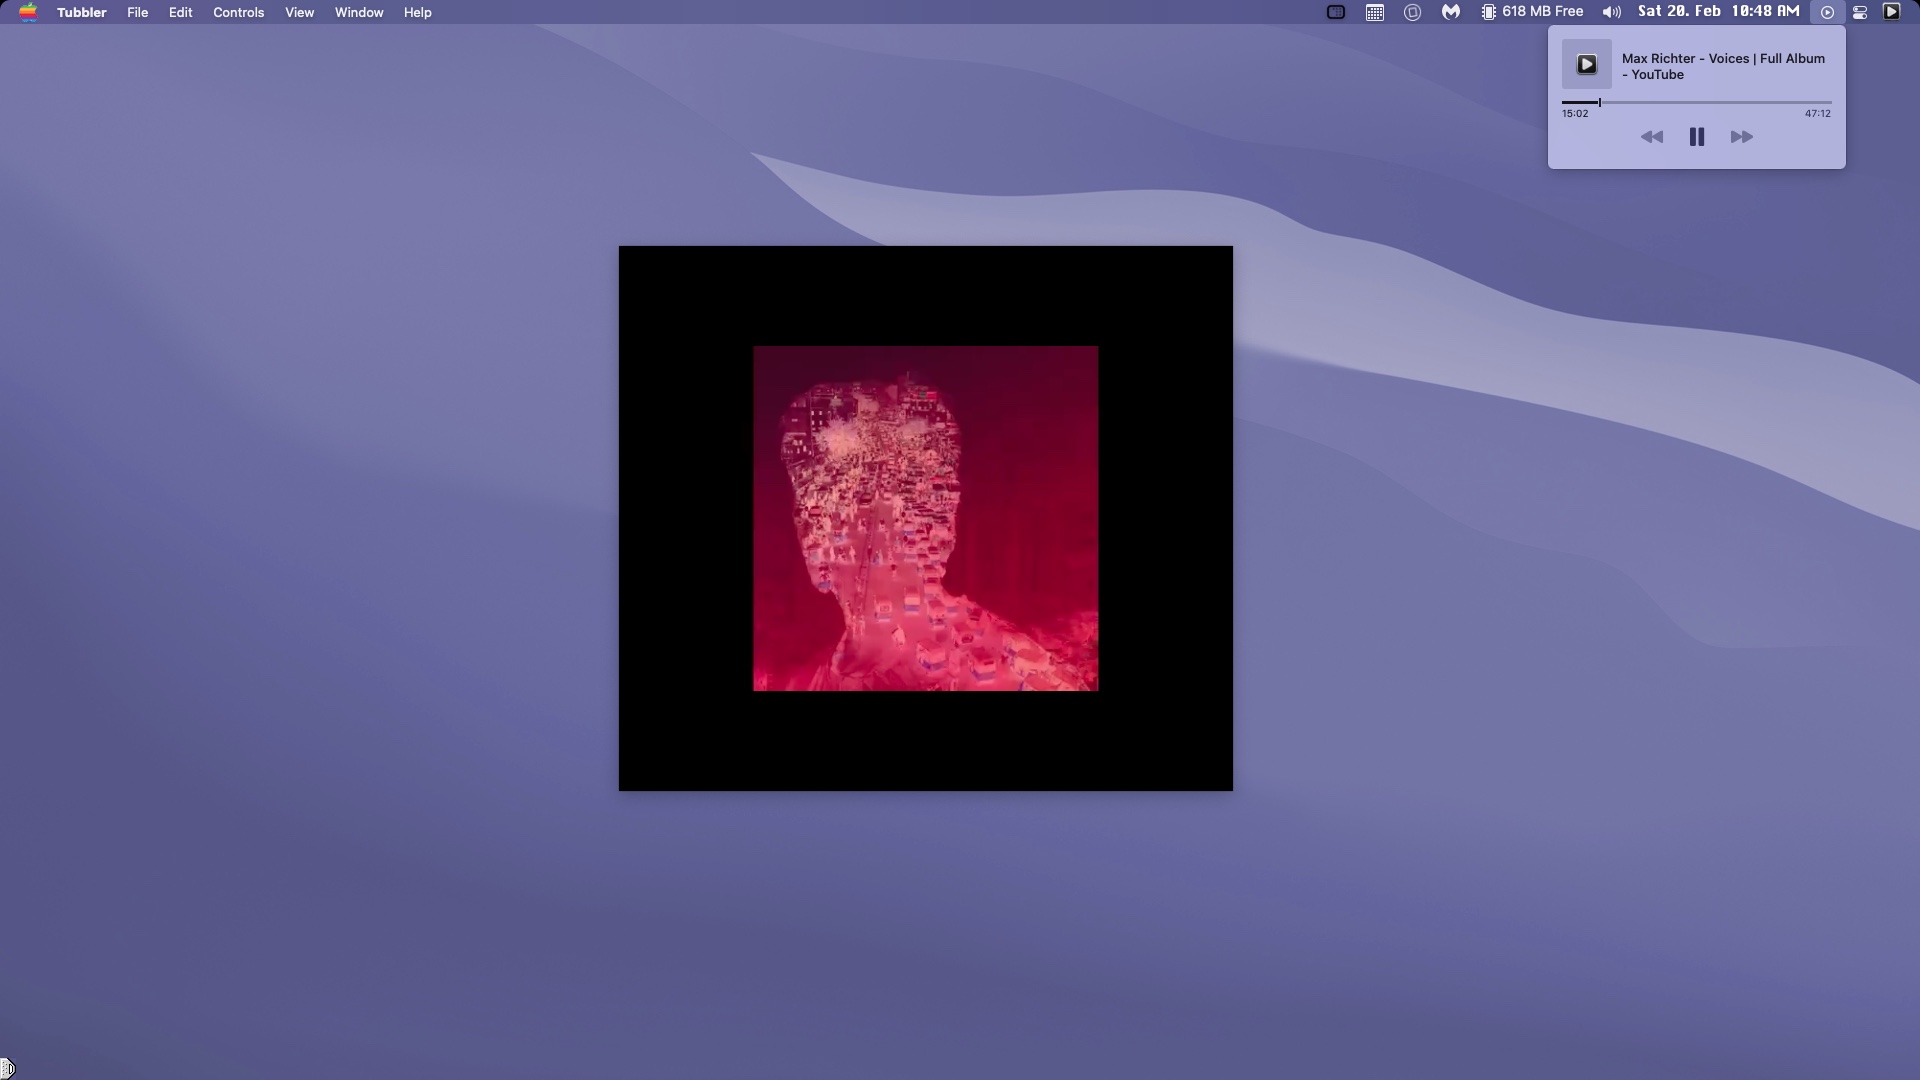This screenshot has height=1080, width=1920.
Task: Pause the Max Richter playback
Action: click(1696, 137)
